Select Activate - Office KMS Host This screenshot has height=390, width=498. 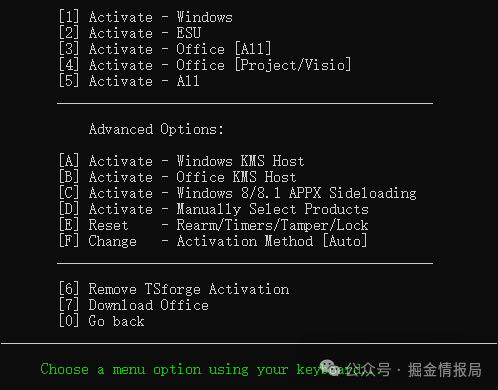(x=178, y=177)
